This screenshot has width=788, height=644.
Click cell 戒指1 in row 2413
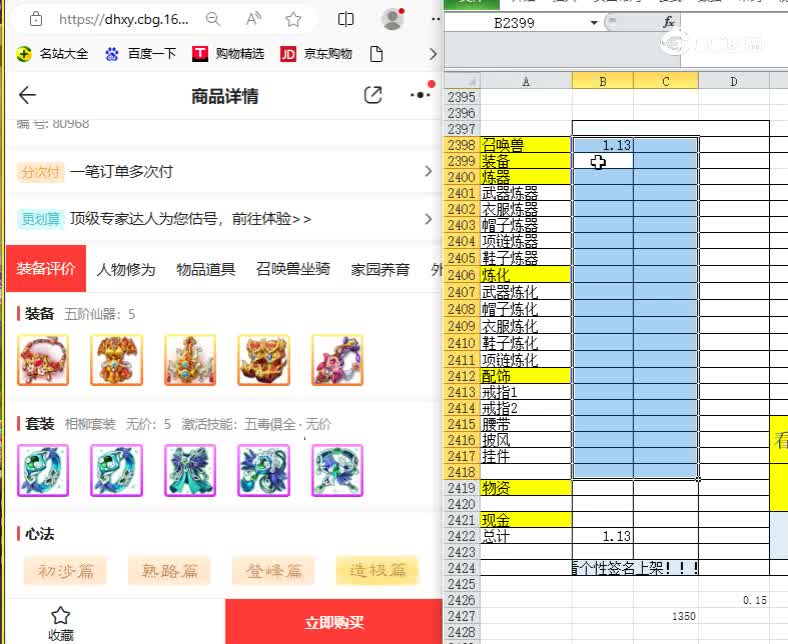526,392
